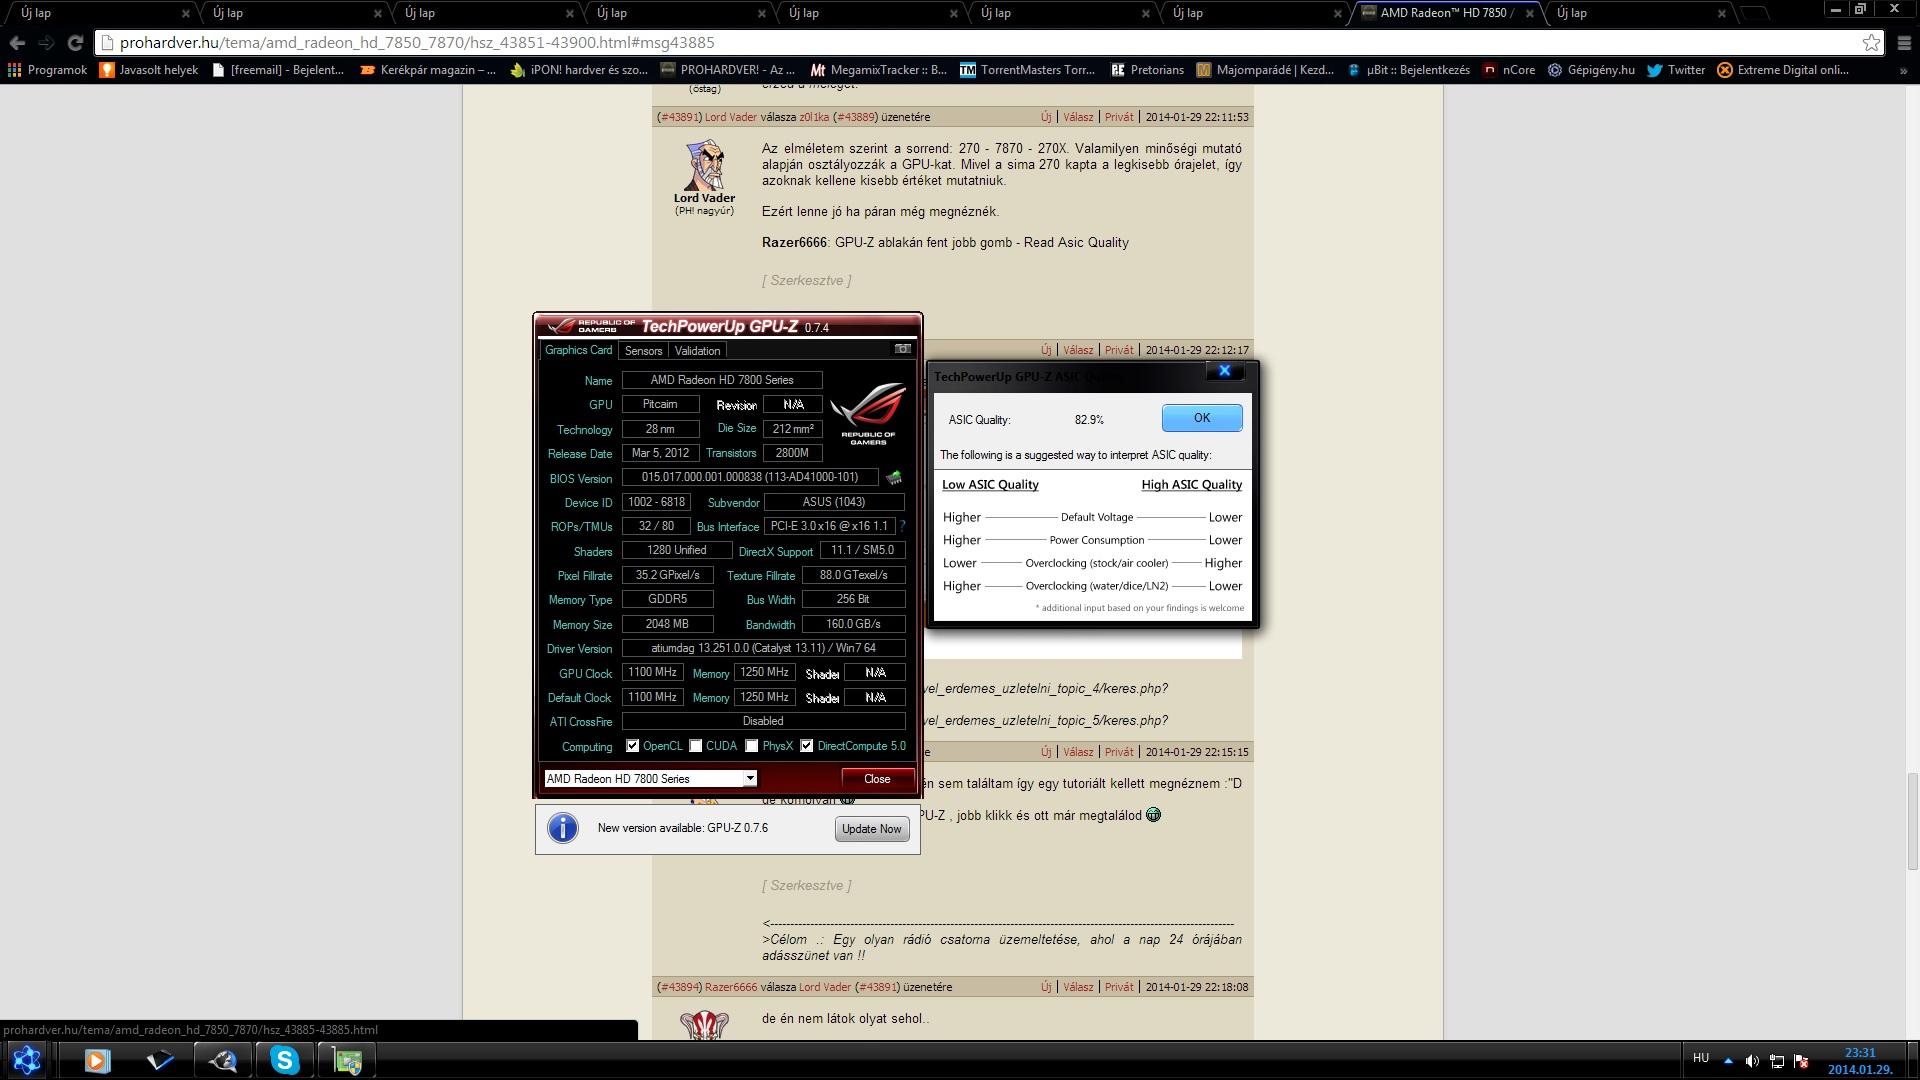Viewport: 1920px width, 1080px height.
Task: Open the Pretorians bookmark
Action: click(x=1147, y=70)
